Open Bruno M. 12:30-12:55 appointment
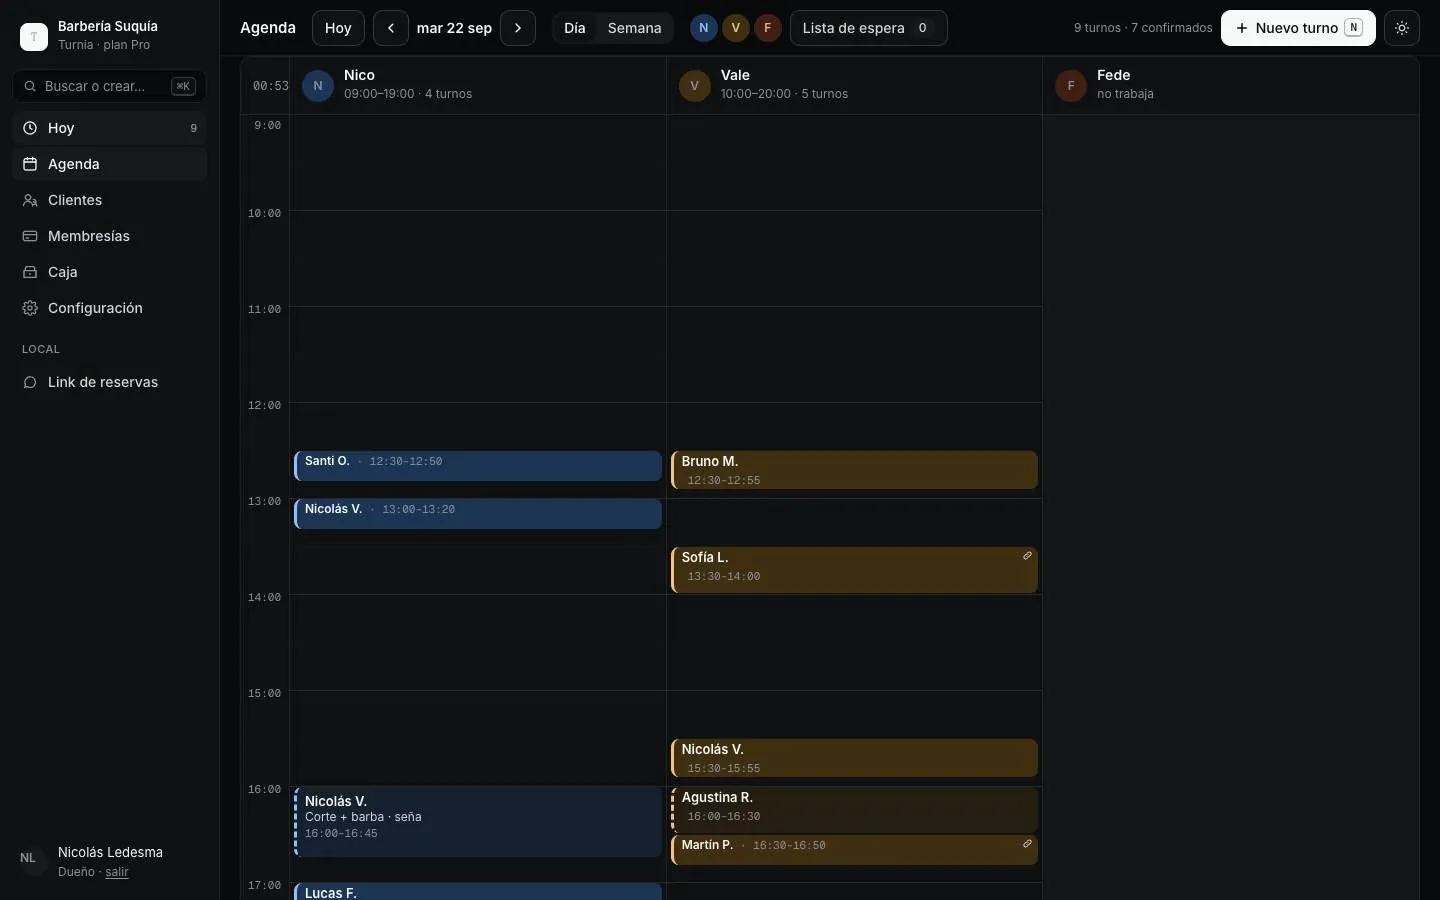 click(x=855, y=470)
